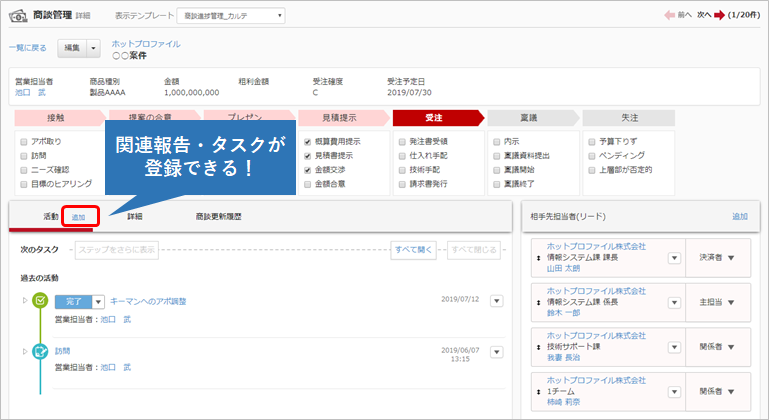Click the すべて閉じる button

click(474, 250)
